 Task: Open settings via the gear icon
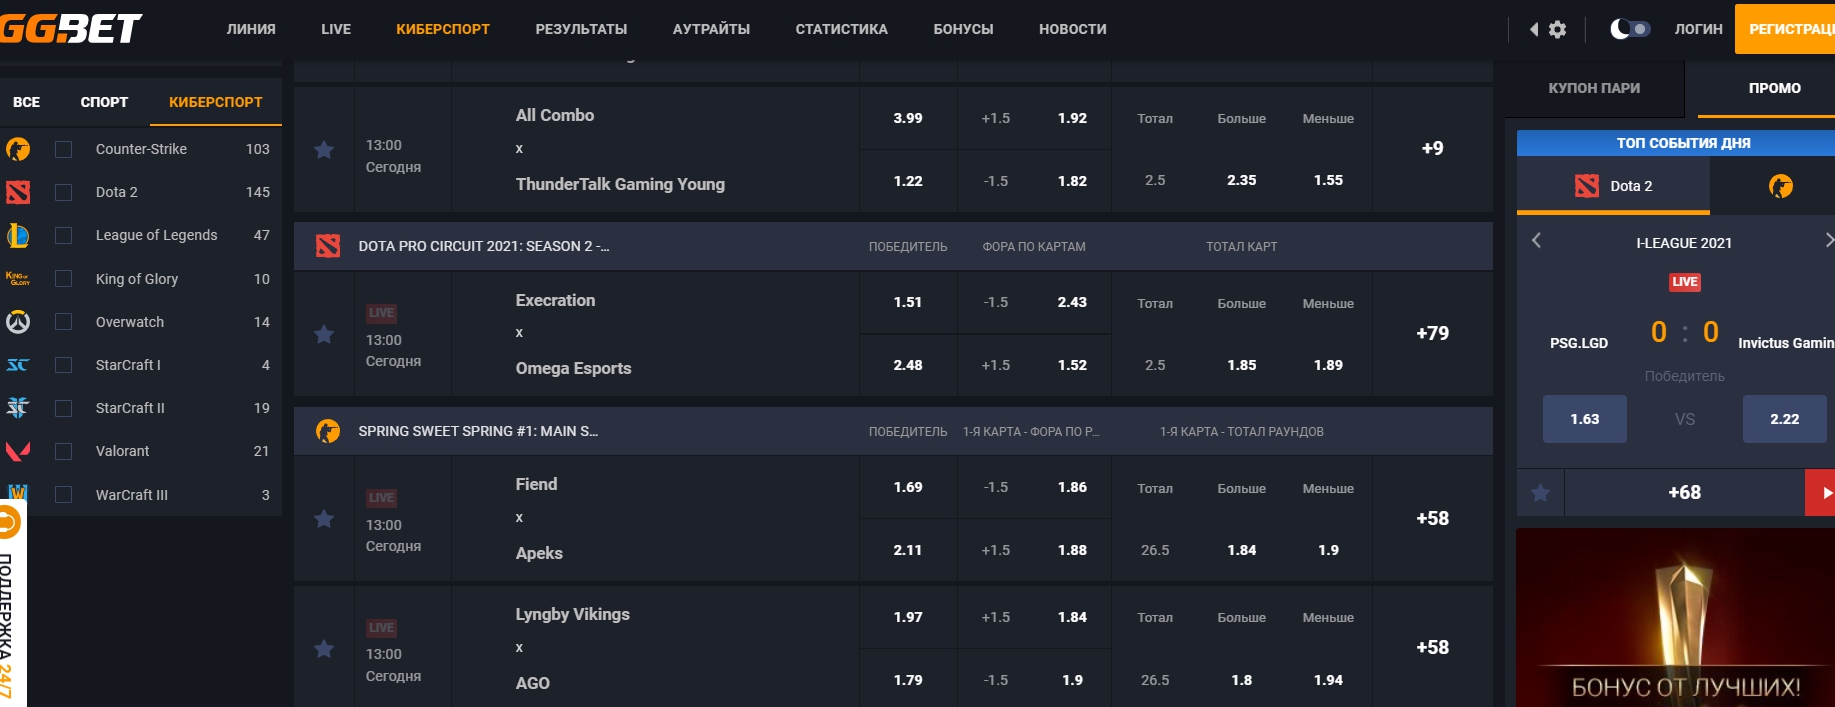1557,30
